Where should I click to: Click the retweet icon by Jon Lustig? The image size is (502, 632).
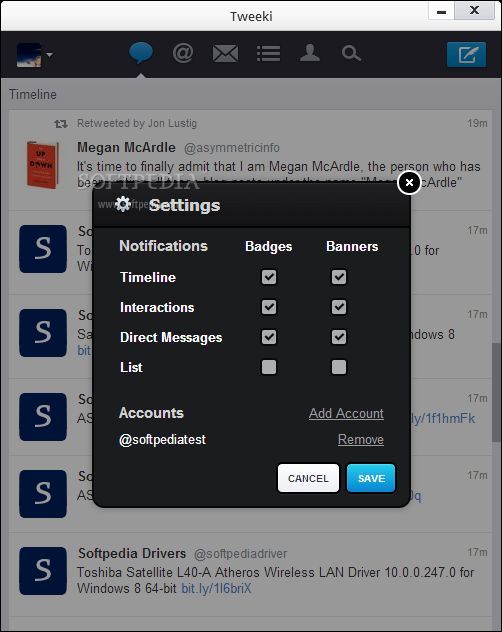click(61, 124)
